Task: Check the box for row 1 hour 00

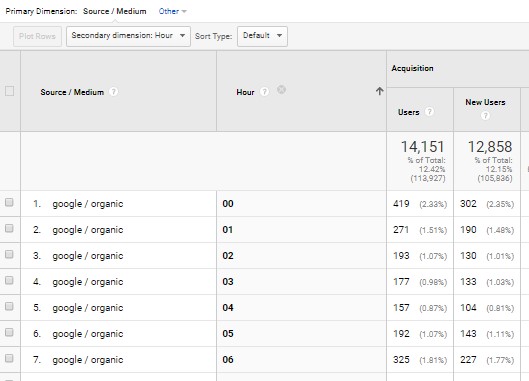Action: (9, 202)
